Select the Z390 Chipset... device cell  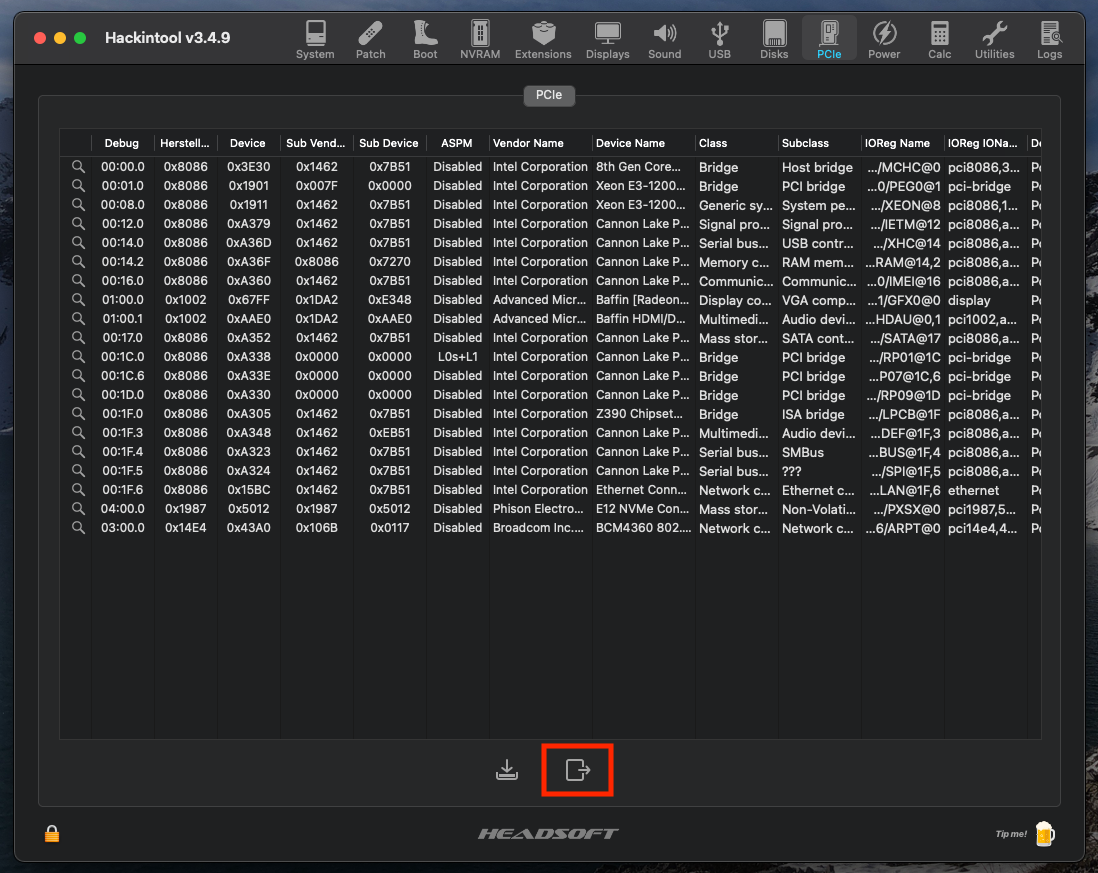coord(639,414)
